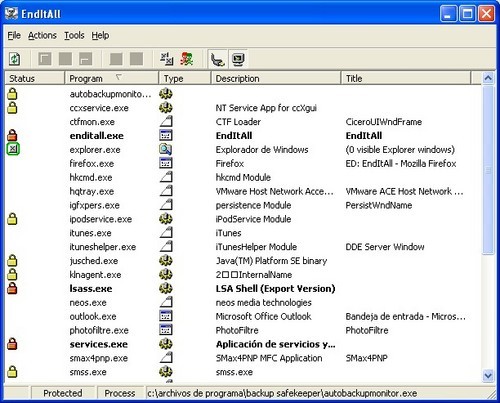Click the window type icon of enditall.exe
Screen dimensions: 500x403
pyautogui.click(x=166, y=135)
